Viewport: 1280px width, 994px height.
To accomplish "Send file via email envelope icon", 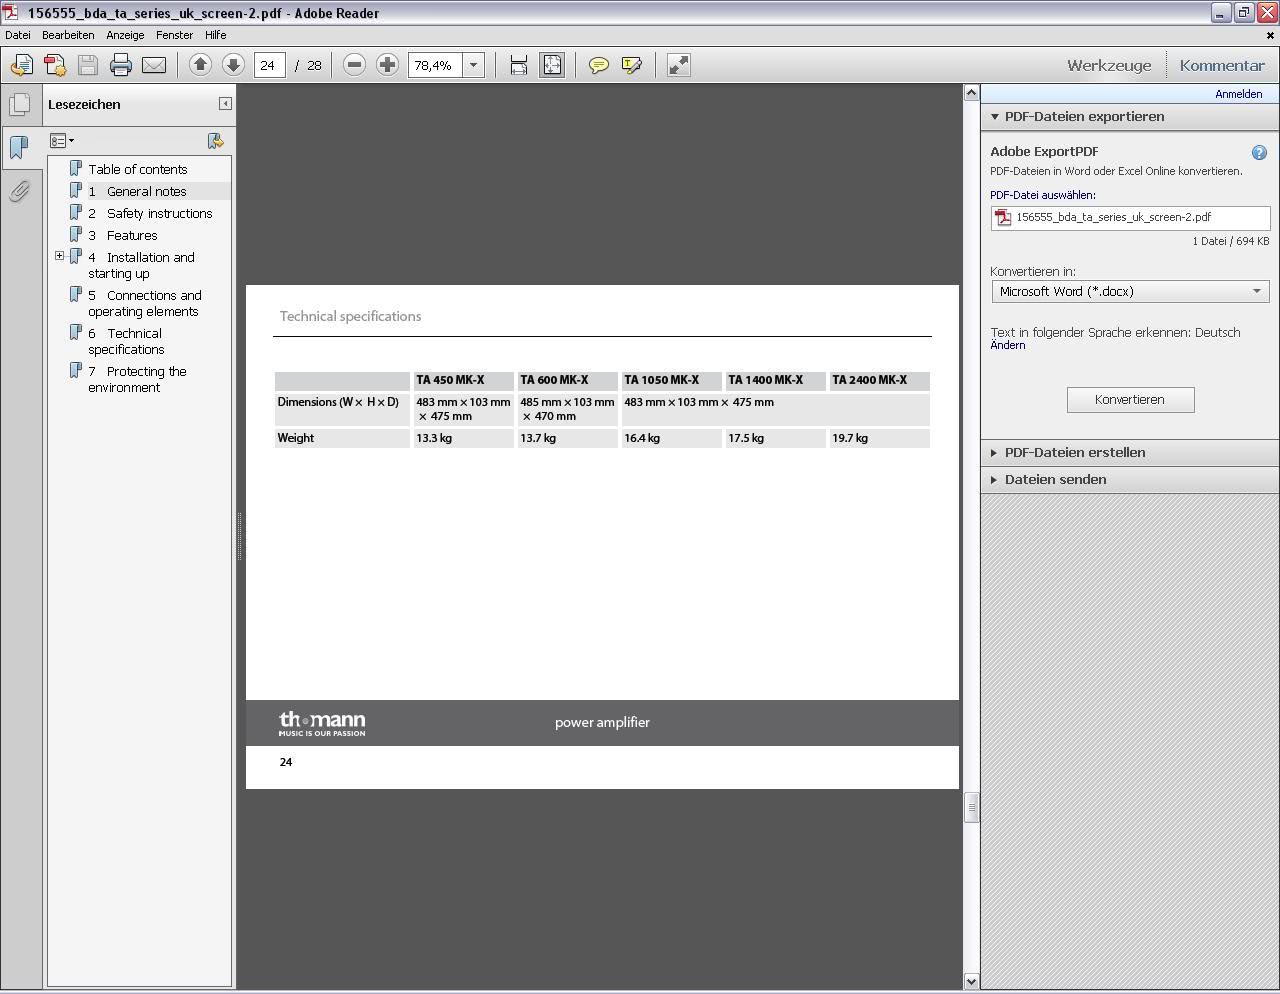I will [154, 65].
